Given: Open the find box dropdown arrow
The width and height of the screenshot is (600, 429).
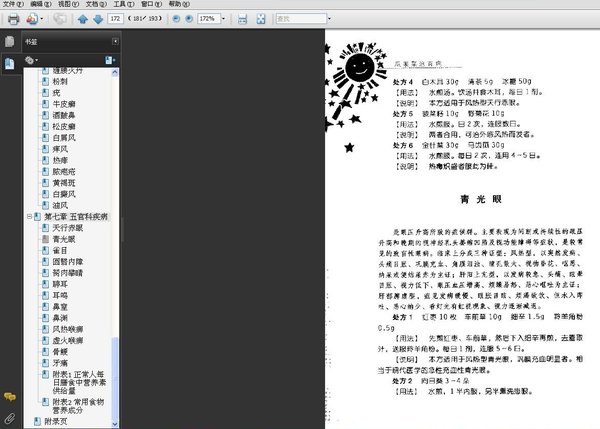Looking at the screenshot, I should click(x=329, y=18).
